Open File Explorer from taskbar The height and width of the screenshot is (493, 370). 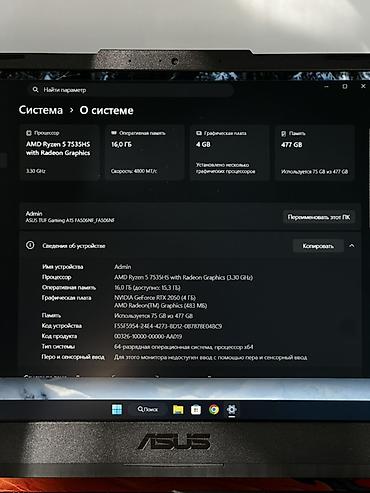[178, 410]
